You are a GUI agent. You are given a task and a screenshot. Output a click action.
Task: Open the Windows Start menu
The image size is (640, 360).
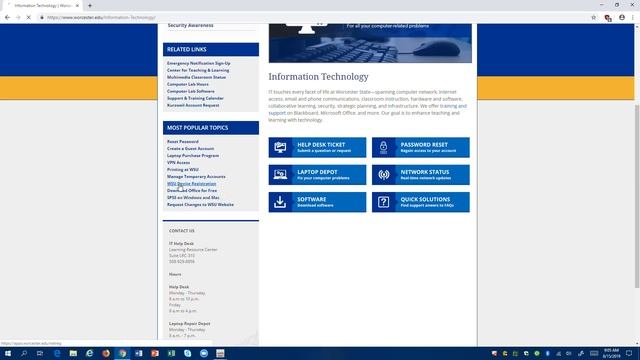(8, 353)
